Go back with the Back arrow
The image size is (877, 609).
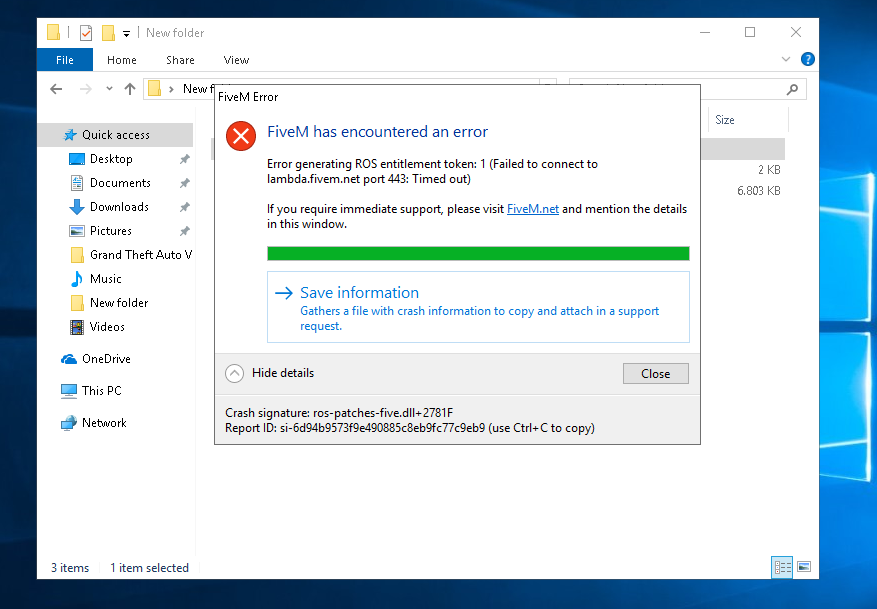pyautogui.click(x=57, y=89)
